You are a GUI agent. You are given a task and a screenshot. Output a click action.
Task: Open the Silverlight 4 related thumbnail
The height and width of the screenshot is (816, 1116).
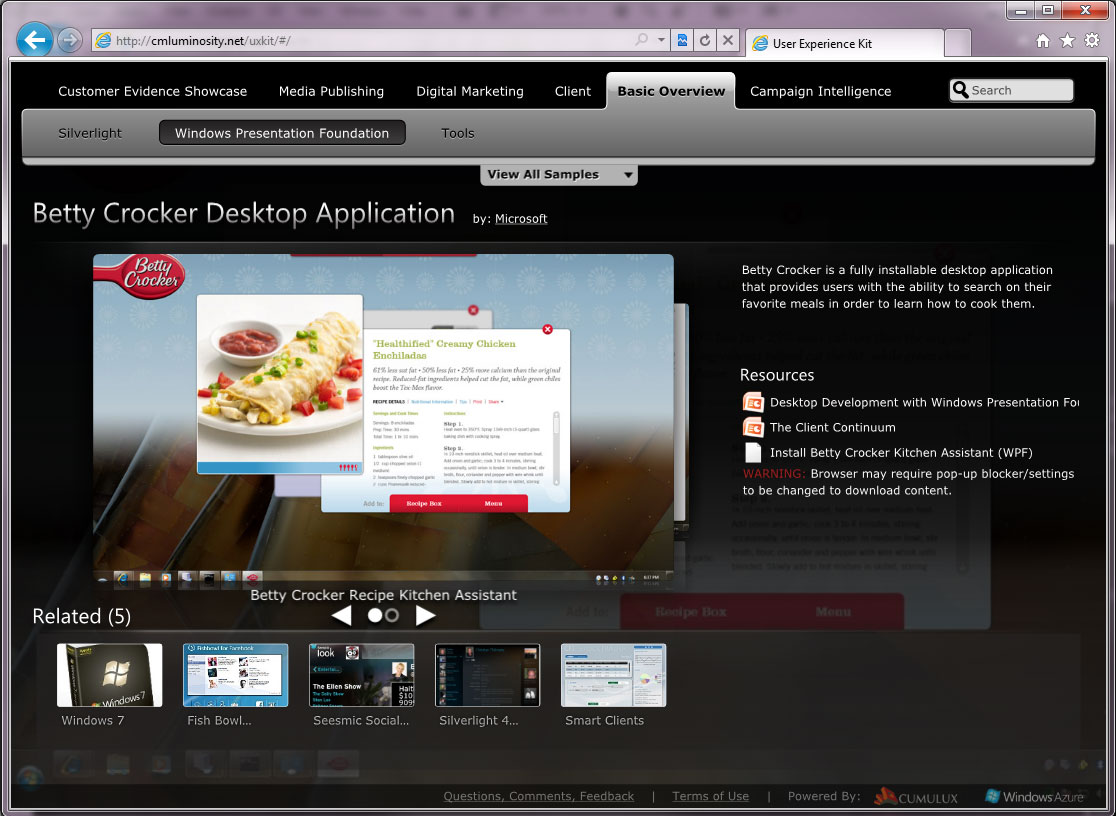tap(488, 675)
